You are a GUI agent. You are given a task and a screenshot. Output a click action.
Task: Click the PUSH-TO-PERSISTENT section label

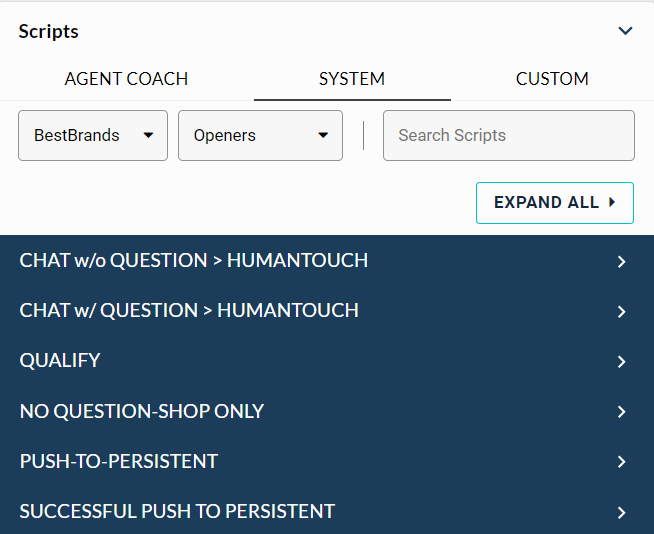119,461
